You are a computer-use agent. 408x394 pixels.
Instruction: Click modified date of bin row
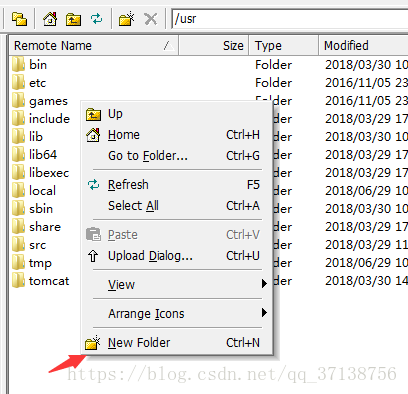click(x=366, y=65)
